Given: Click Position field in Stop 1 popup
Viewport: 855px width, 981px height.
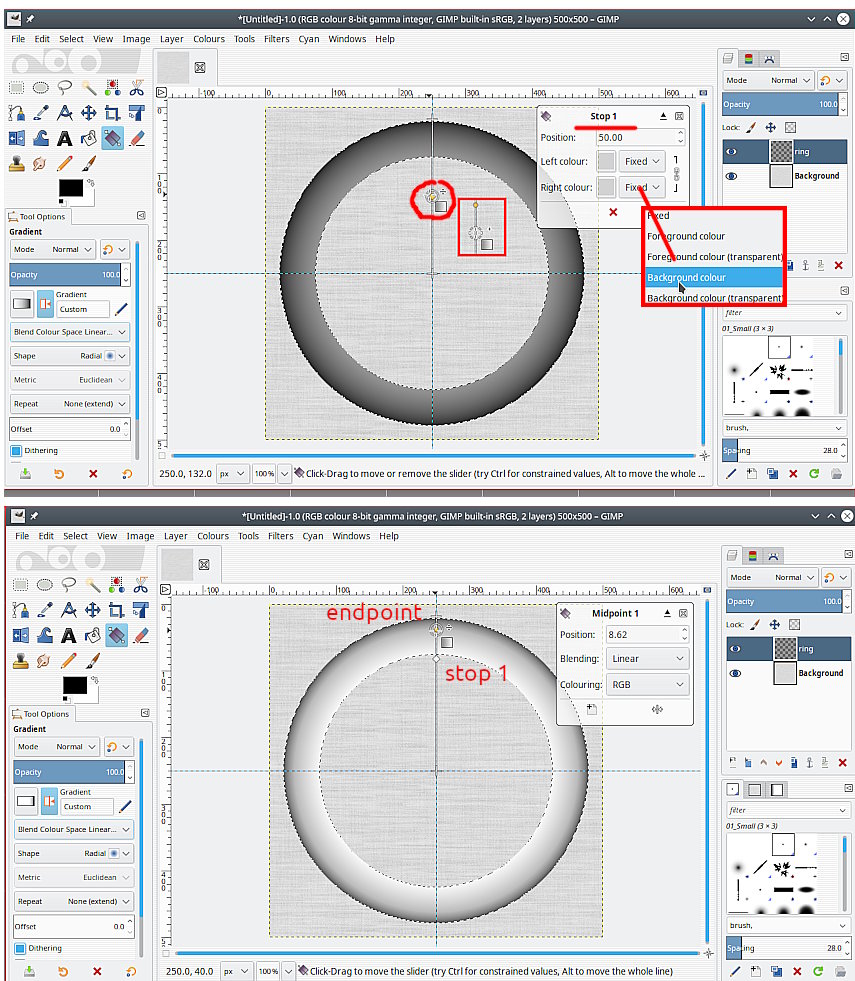Looking at the screenshot, I should coord(640,138).
